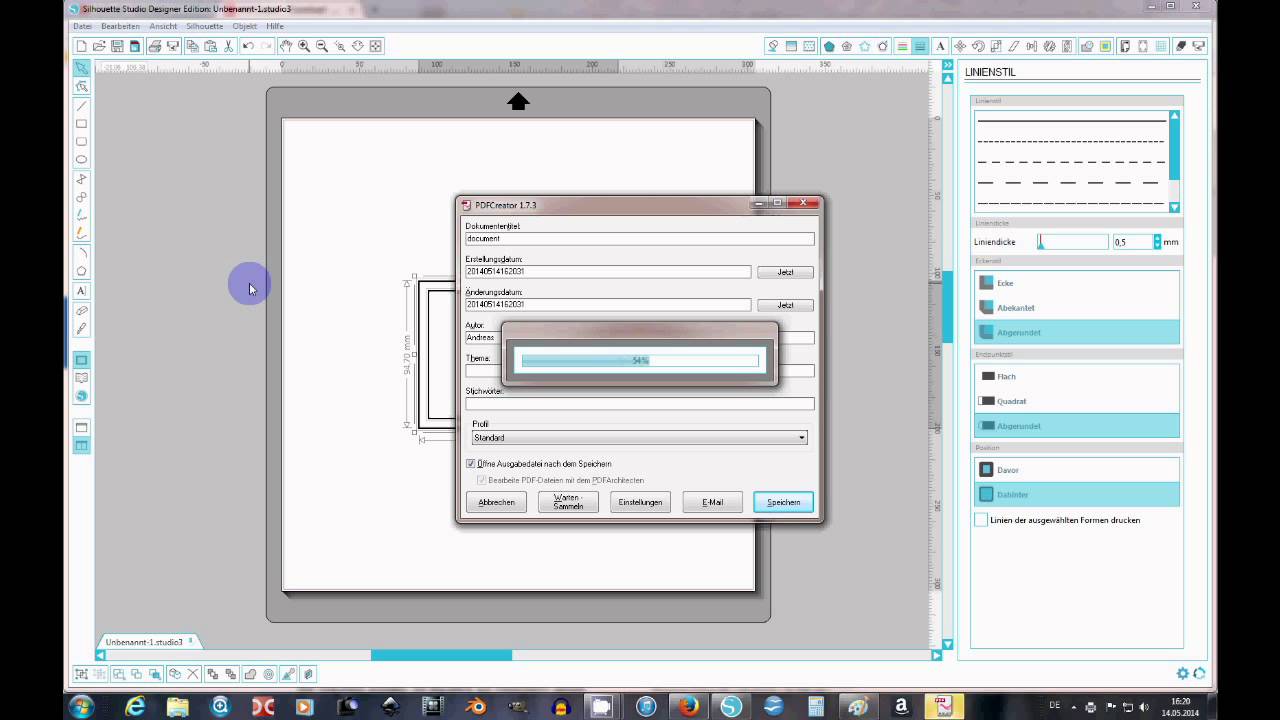This screenshot has width=1280, height=720.
Task: Click the Open file folder icon
Action: click(99, 46)
